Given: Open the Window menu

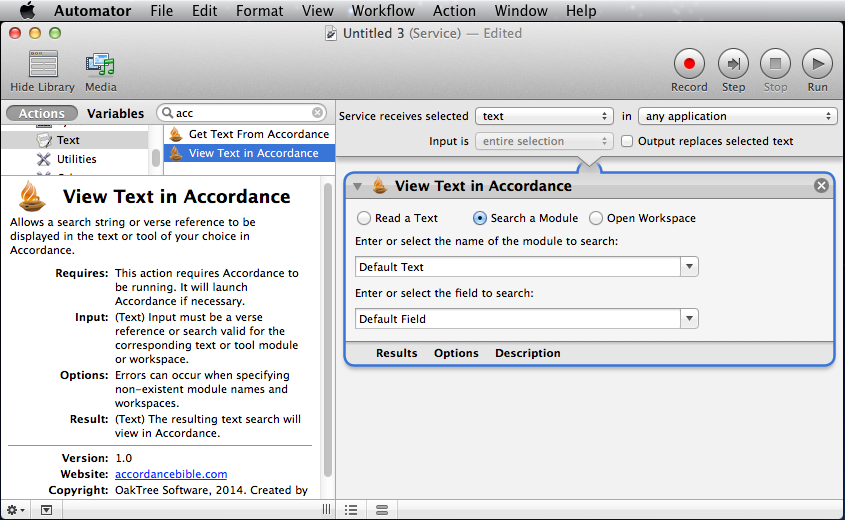Looking at the screenshot, I should pyautogui.click(x=521, y=10).
